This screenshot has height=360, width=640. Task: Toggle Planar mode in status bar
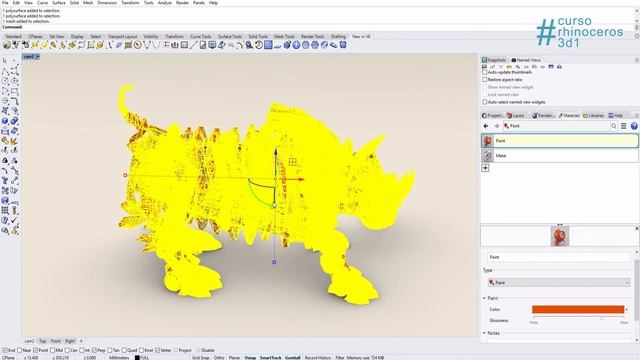coord(234,358)
